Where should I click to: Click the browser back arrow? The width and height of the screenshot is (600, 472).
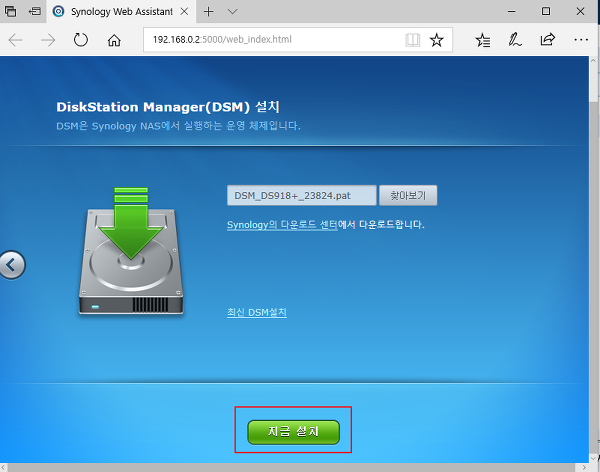click(x=16, y=40)
